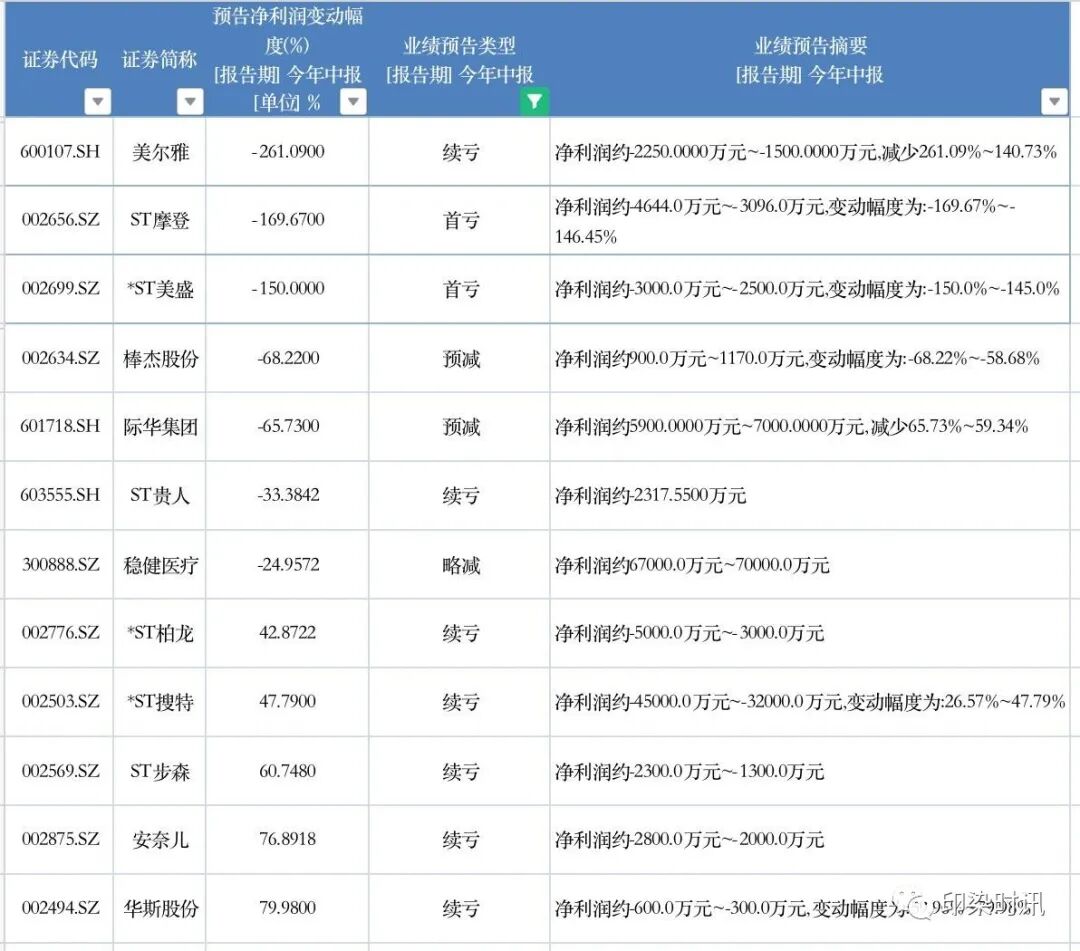Viewport: 1080px width, 951px height.
Task: Select cell 002634.SZ
Action: 59,358
